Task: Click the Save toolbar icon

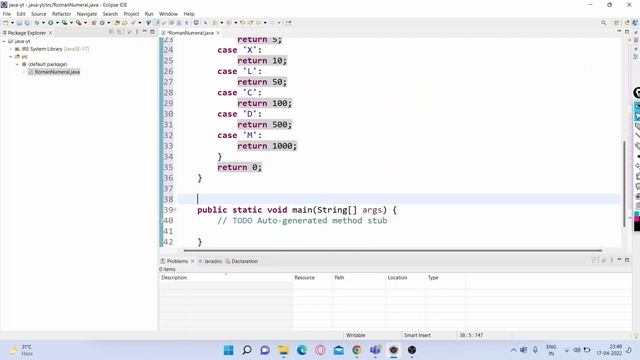Action: (x=19, y=23)
